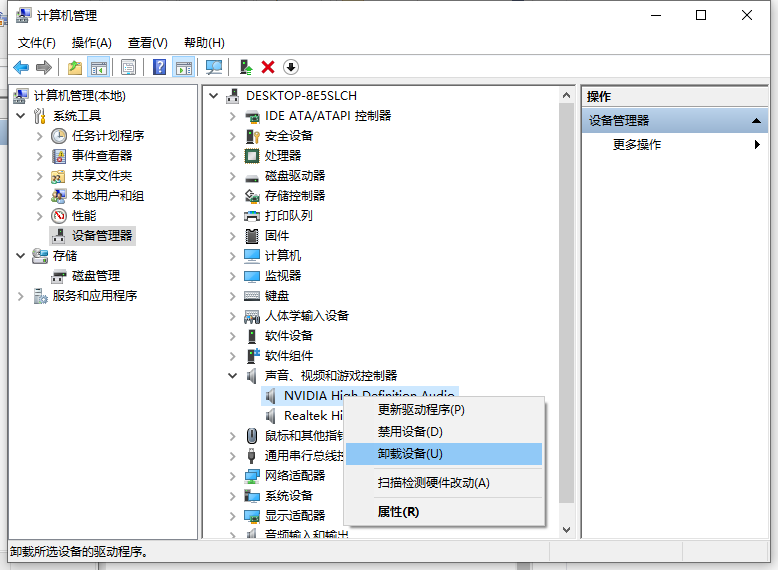Click the device tree scrollbar up arrow

click(x=566, y=95)
